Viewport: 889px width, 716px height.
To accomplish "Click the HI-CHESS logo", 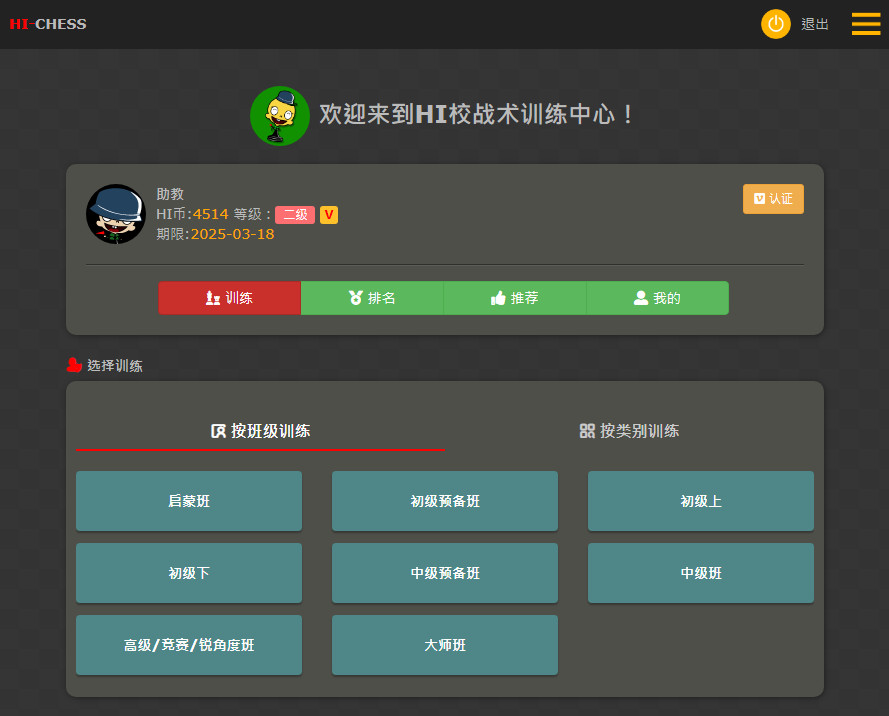I will [x=48, y=24].
